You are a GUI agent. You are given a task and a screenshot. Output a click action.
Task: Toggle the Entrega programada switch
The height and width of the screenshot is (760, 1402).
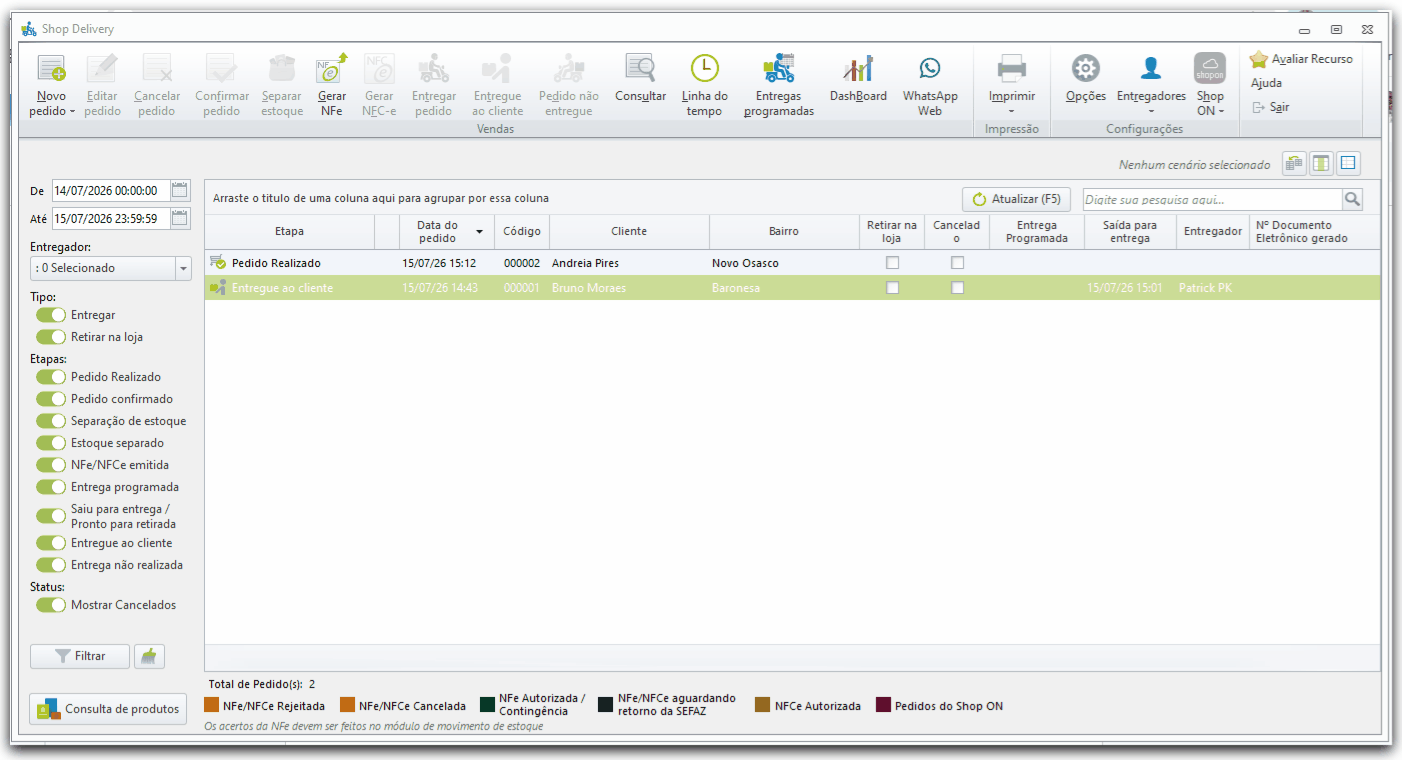51,487
